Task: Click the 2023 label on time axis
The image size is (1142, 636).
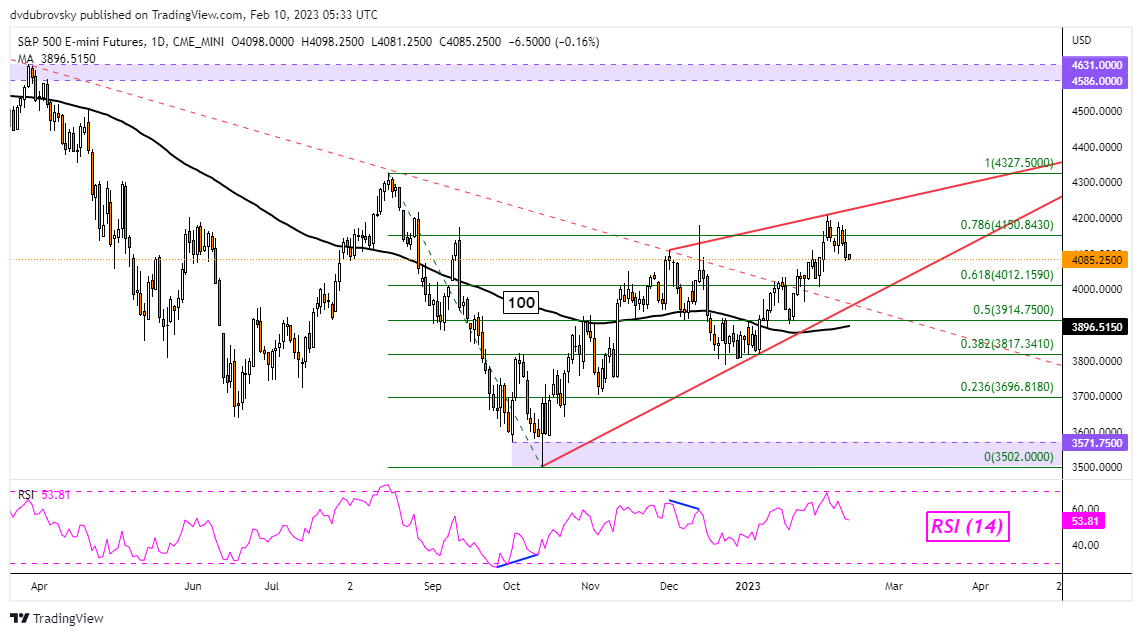Action: point(748,586)
